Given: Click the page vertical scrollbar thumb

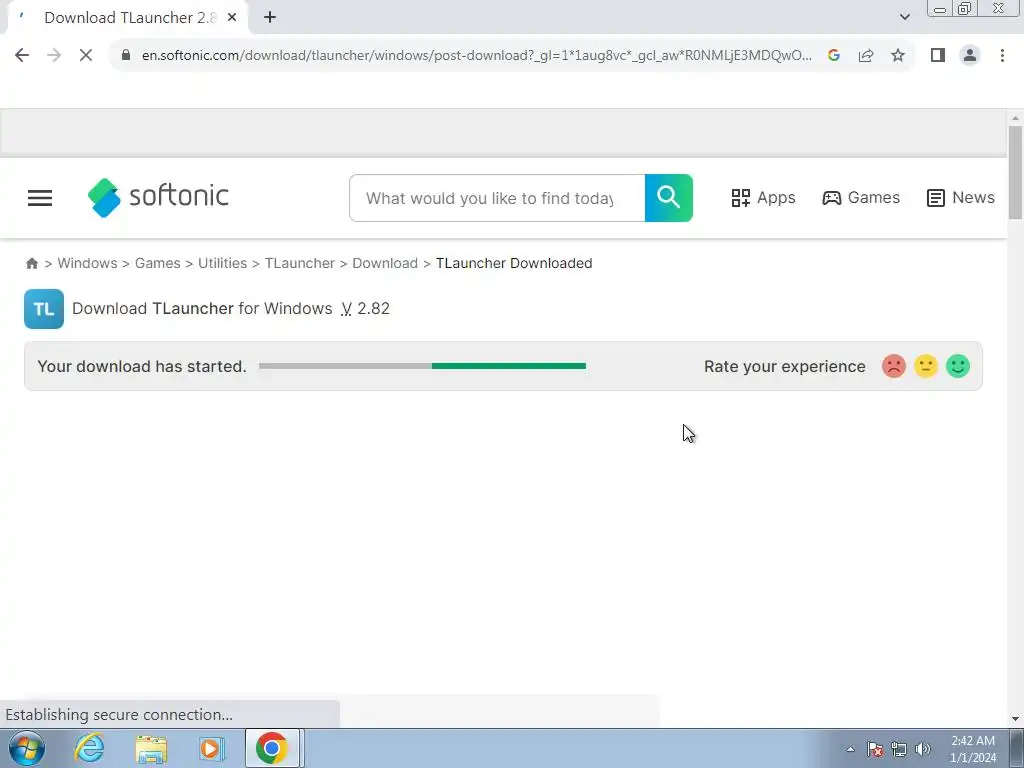Looking at the screenshot, I should coord(1015,173).
